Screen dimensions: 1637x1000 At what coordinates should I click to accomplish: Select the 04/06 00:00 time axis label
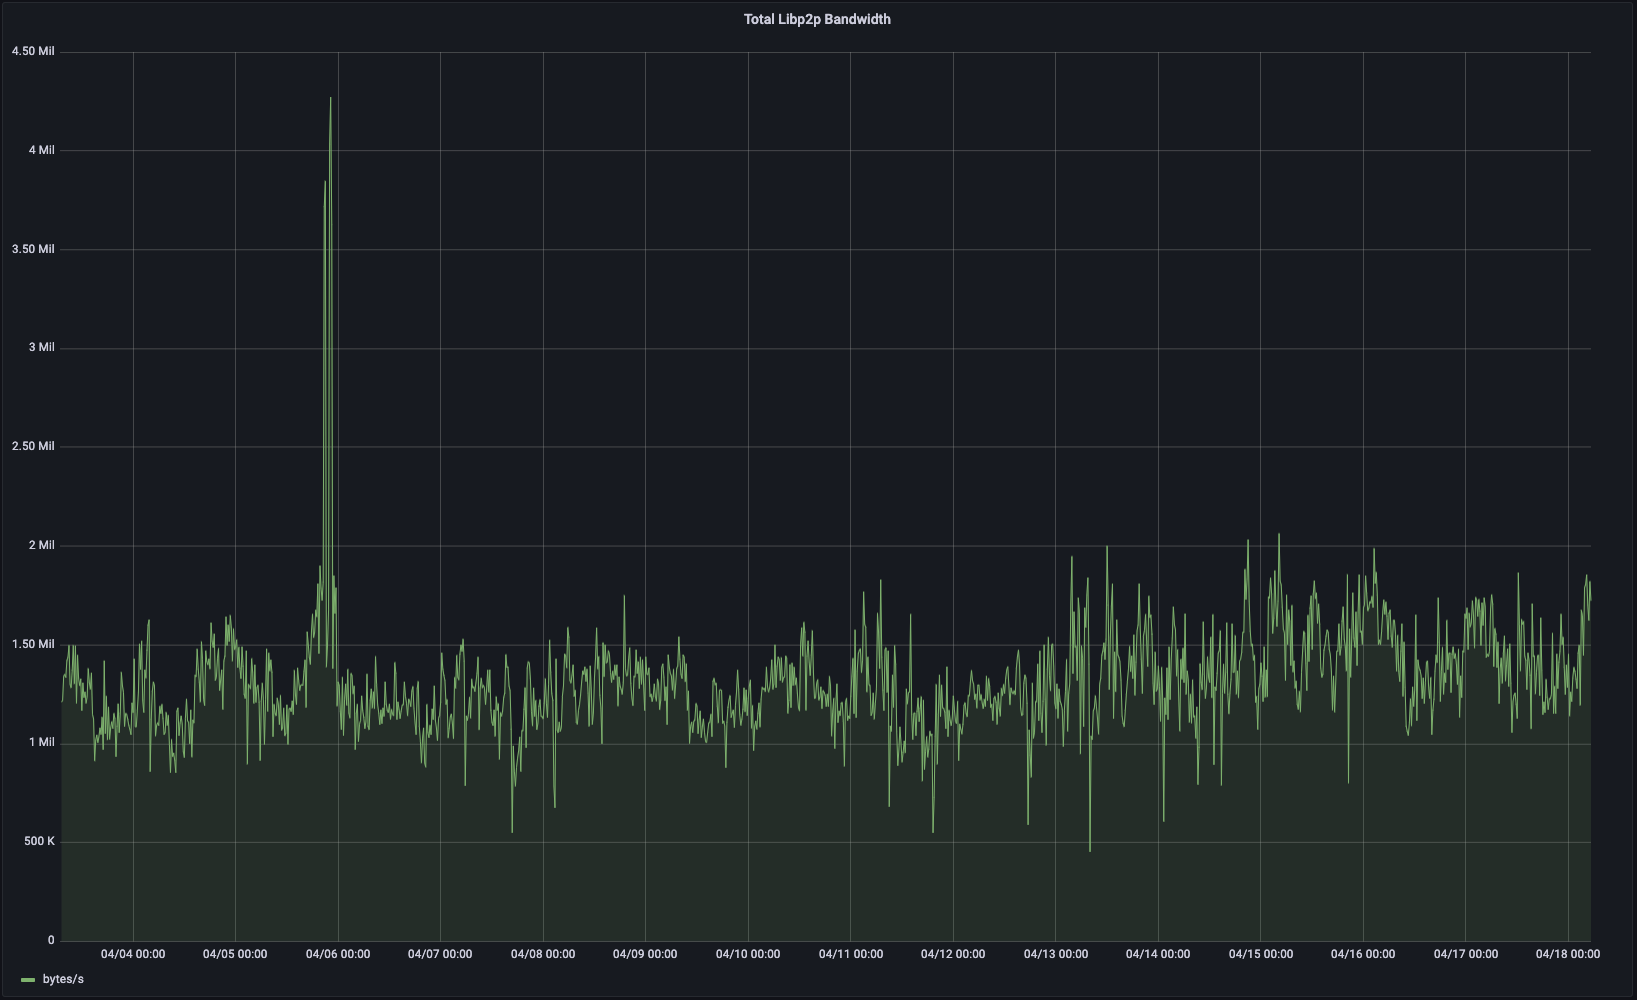pos(338,954)
